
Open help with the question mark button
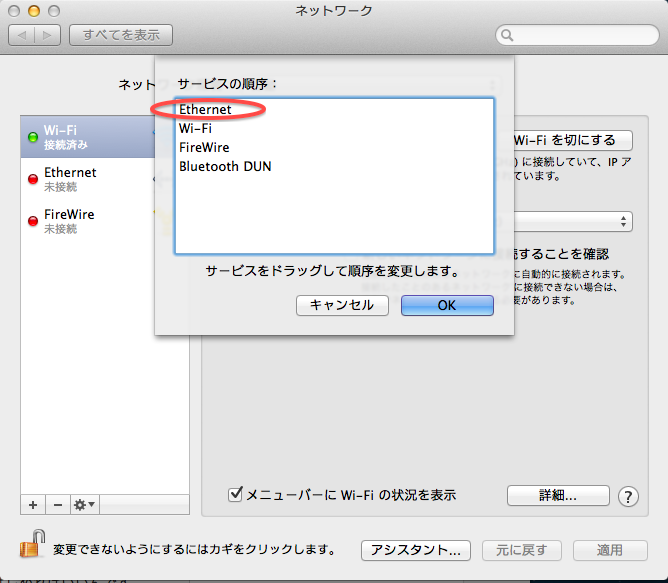pyautogui.click(x=628, y=496)
